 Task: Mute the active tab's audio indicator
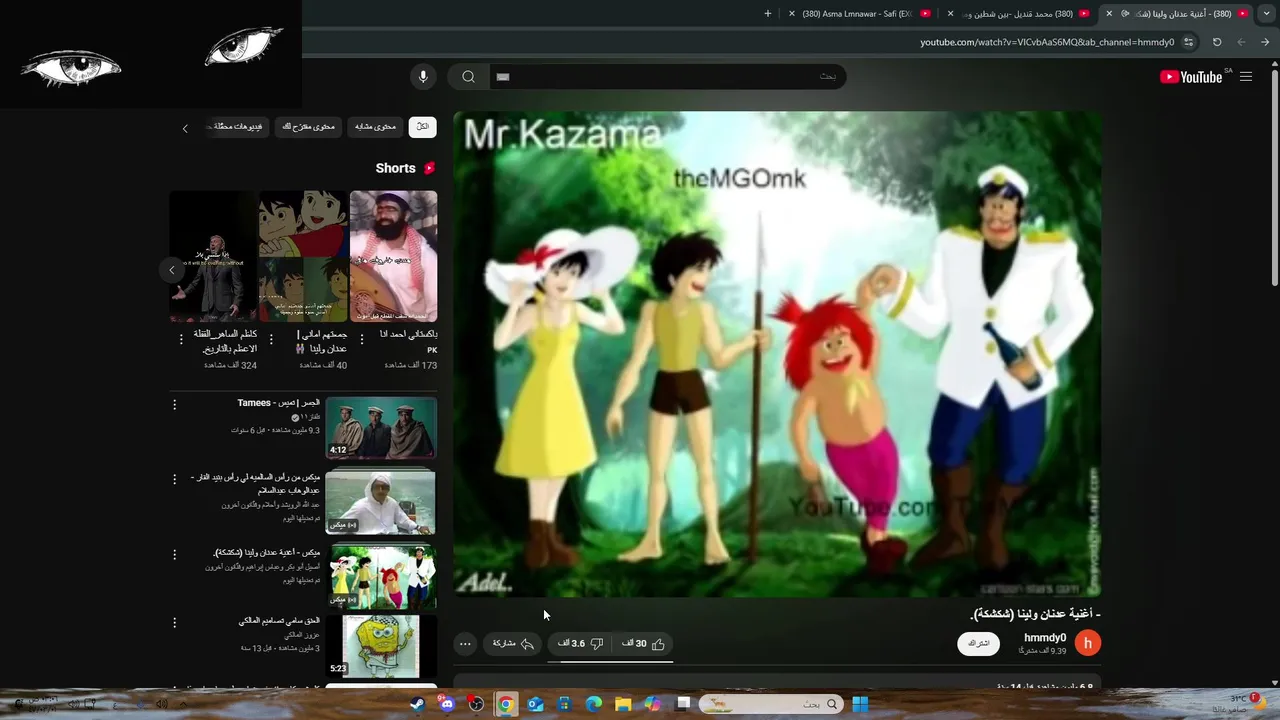click(1125, 14)
